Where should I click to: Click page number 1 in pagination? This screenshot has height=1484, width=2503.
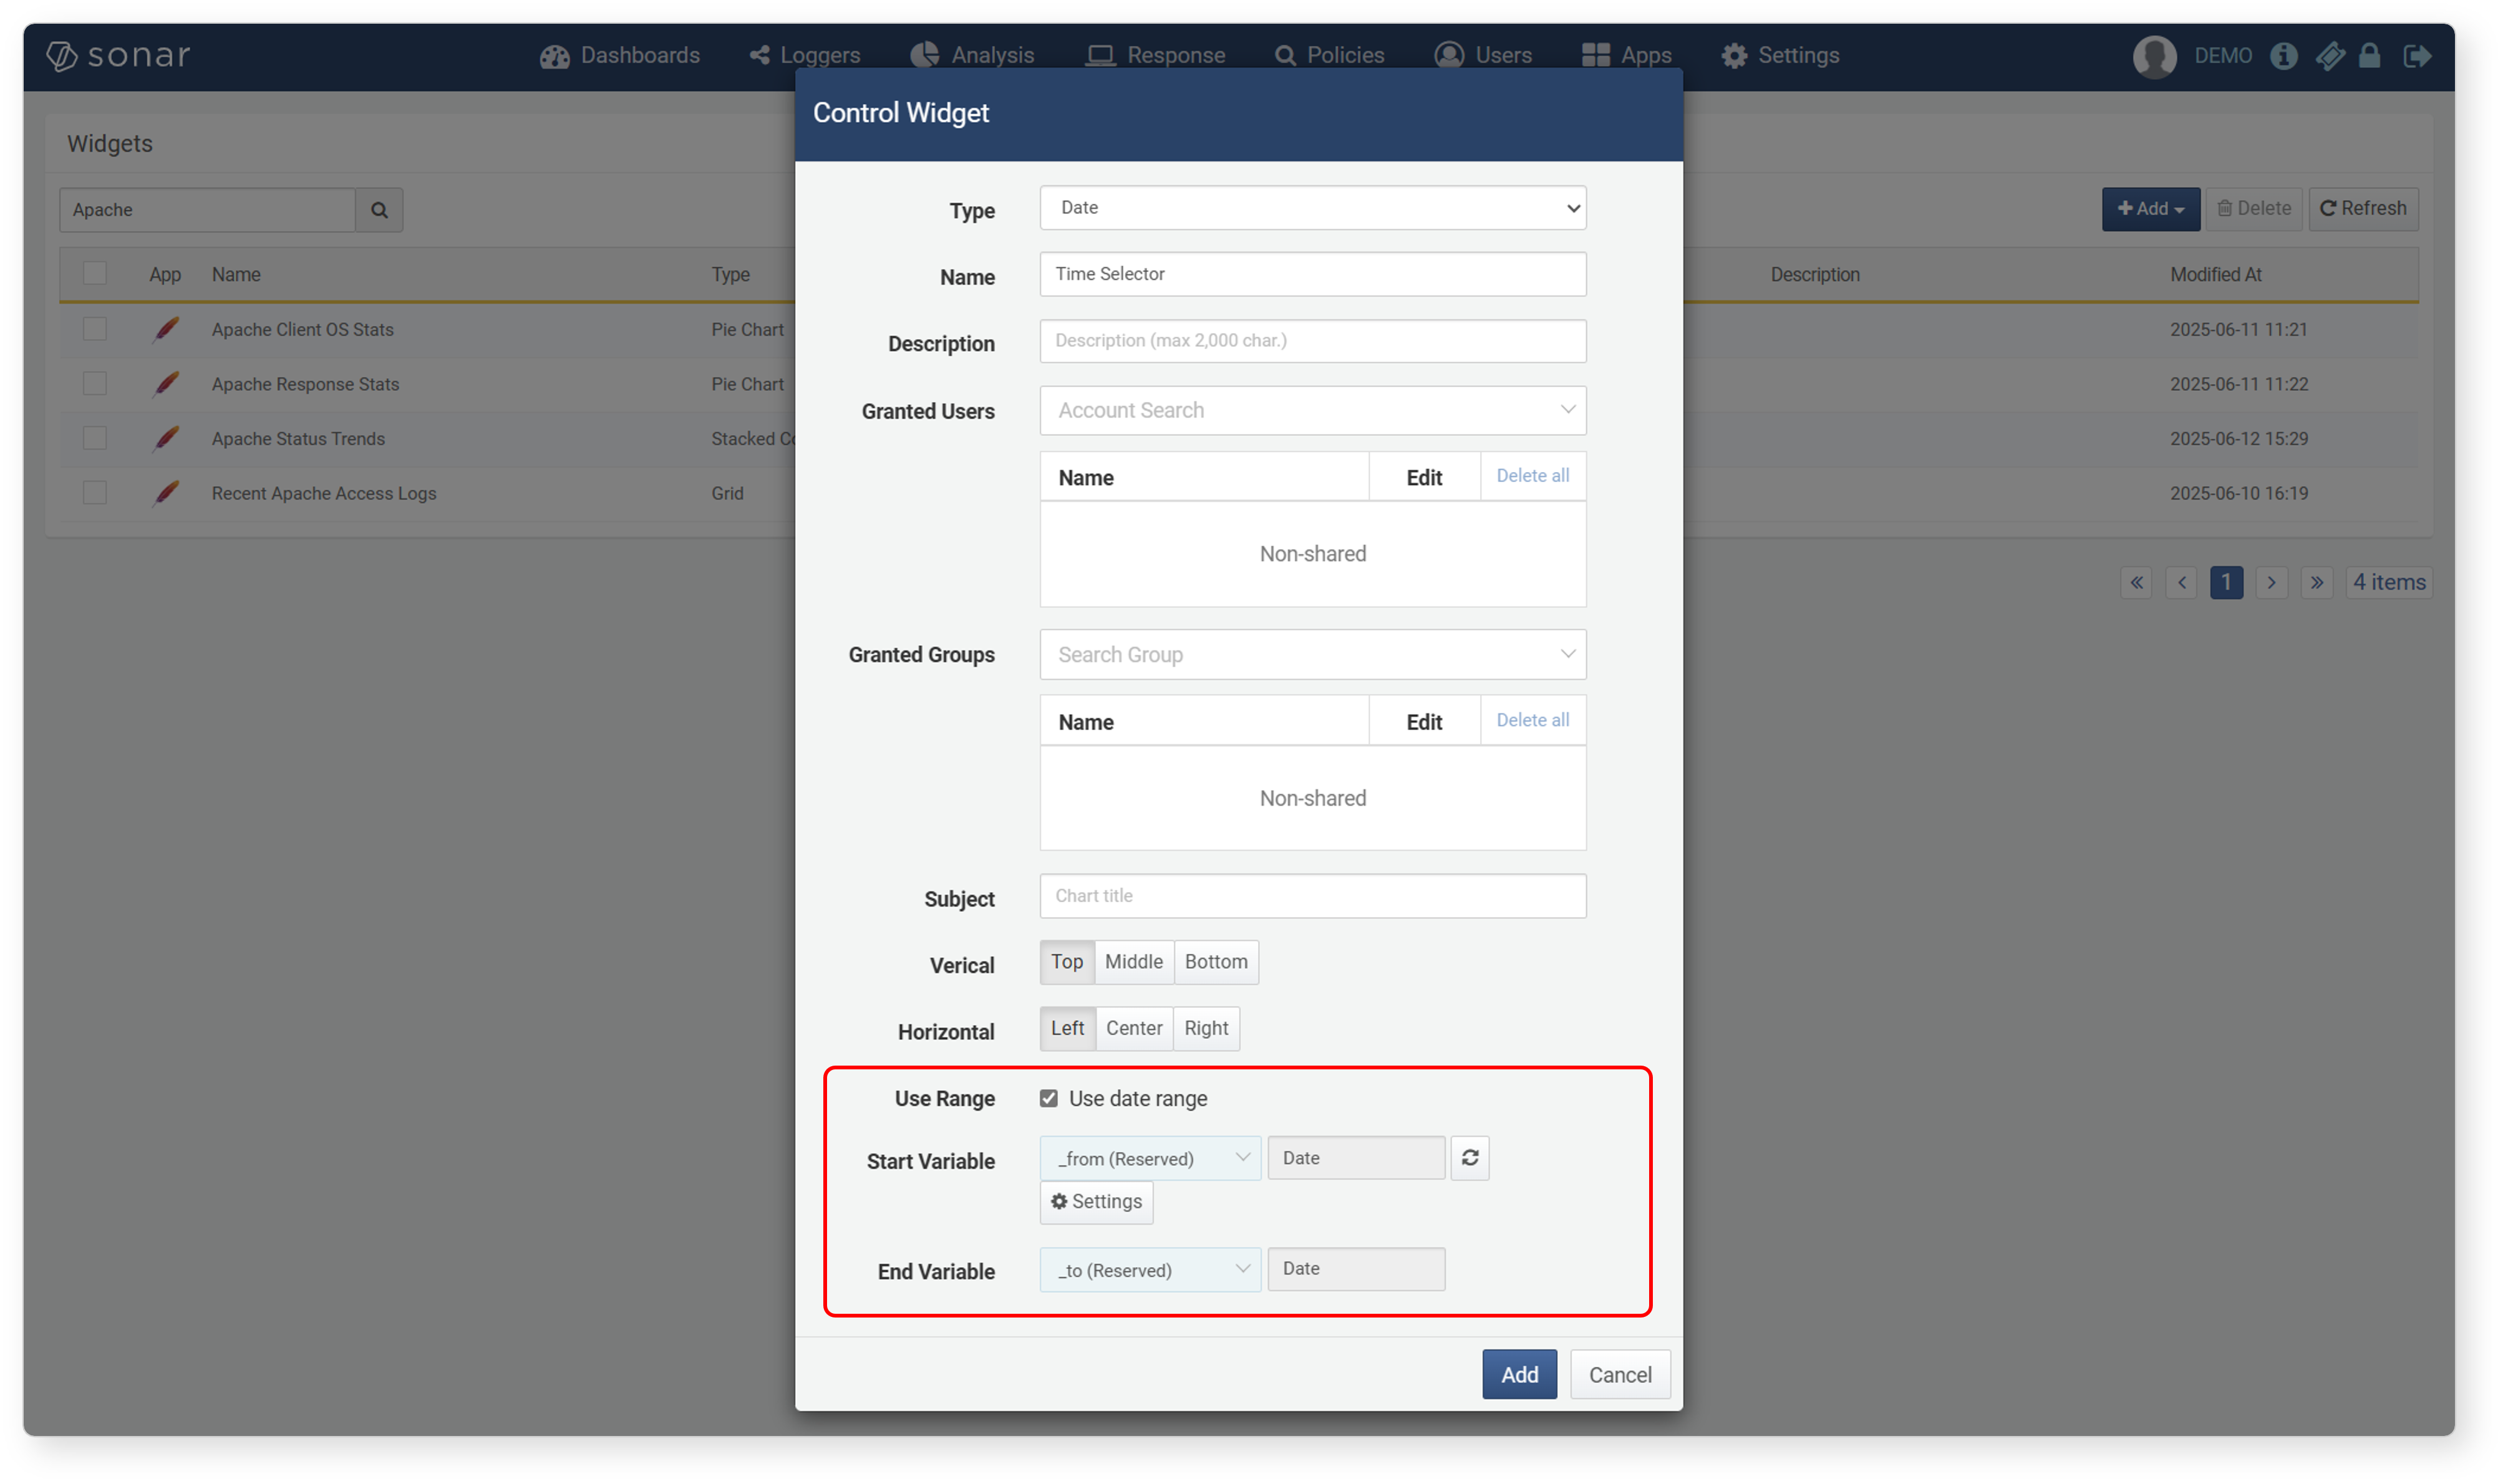point(2226,582)
